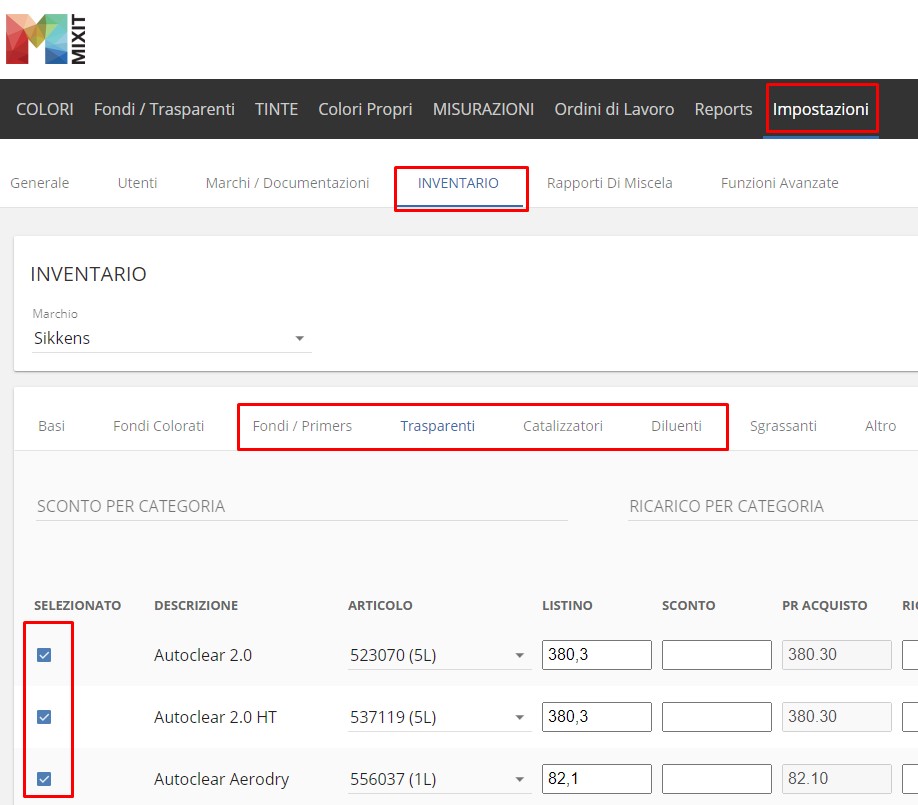Open article dropdown 523070 (5L)

pos(439,655)
